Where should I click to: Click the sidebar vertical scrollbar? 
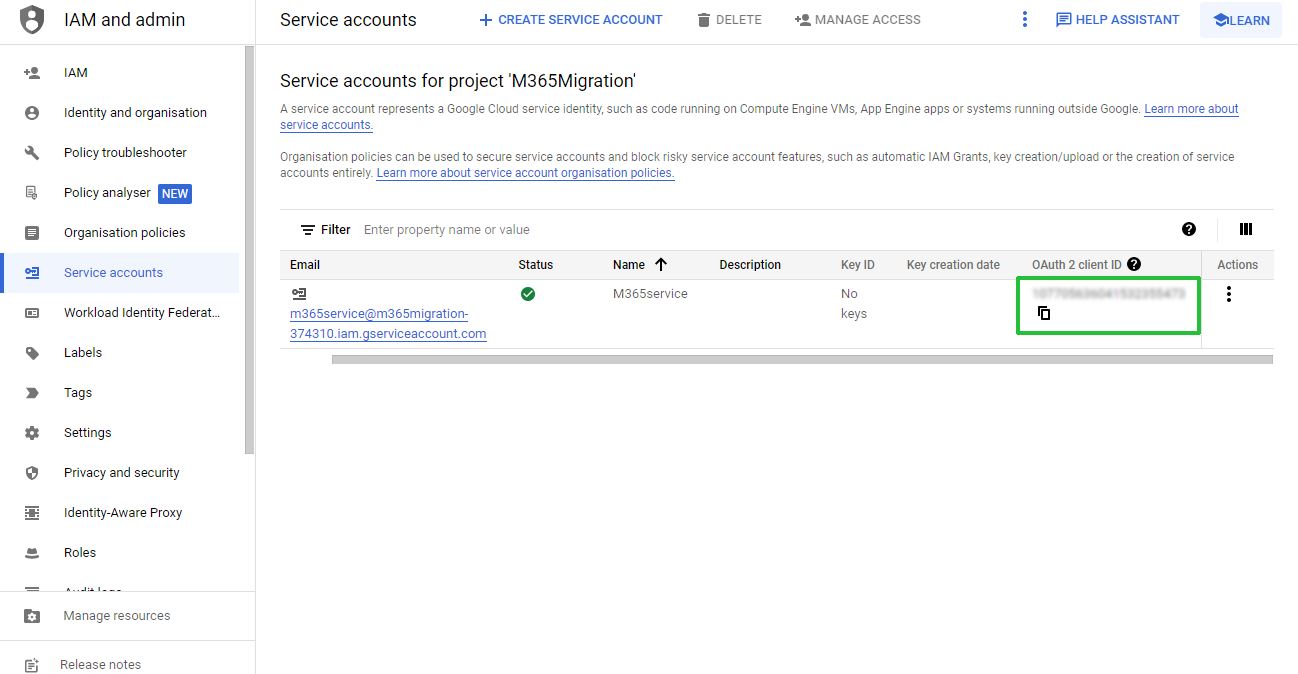(250, 250)
